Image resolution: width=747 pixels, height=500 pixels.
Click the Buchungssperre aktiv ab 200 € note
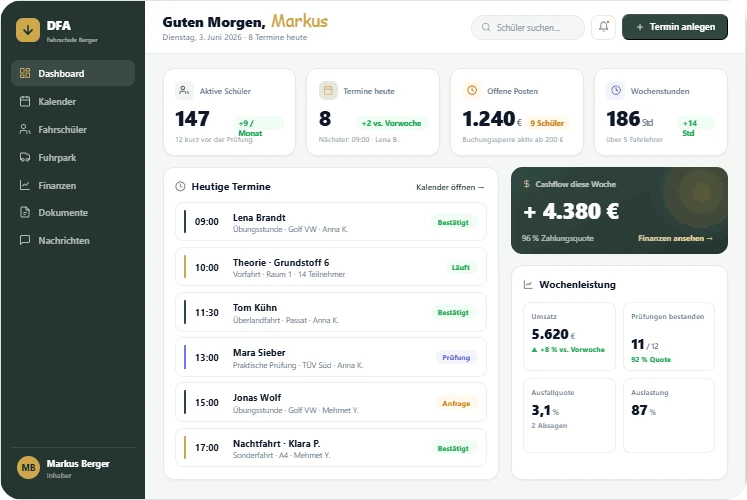513,140
